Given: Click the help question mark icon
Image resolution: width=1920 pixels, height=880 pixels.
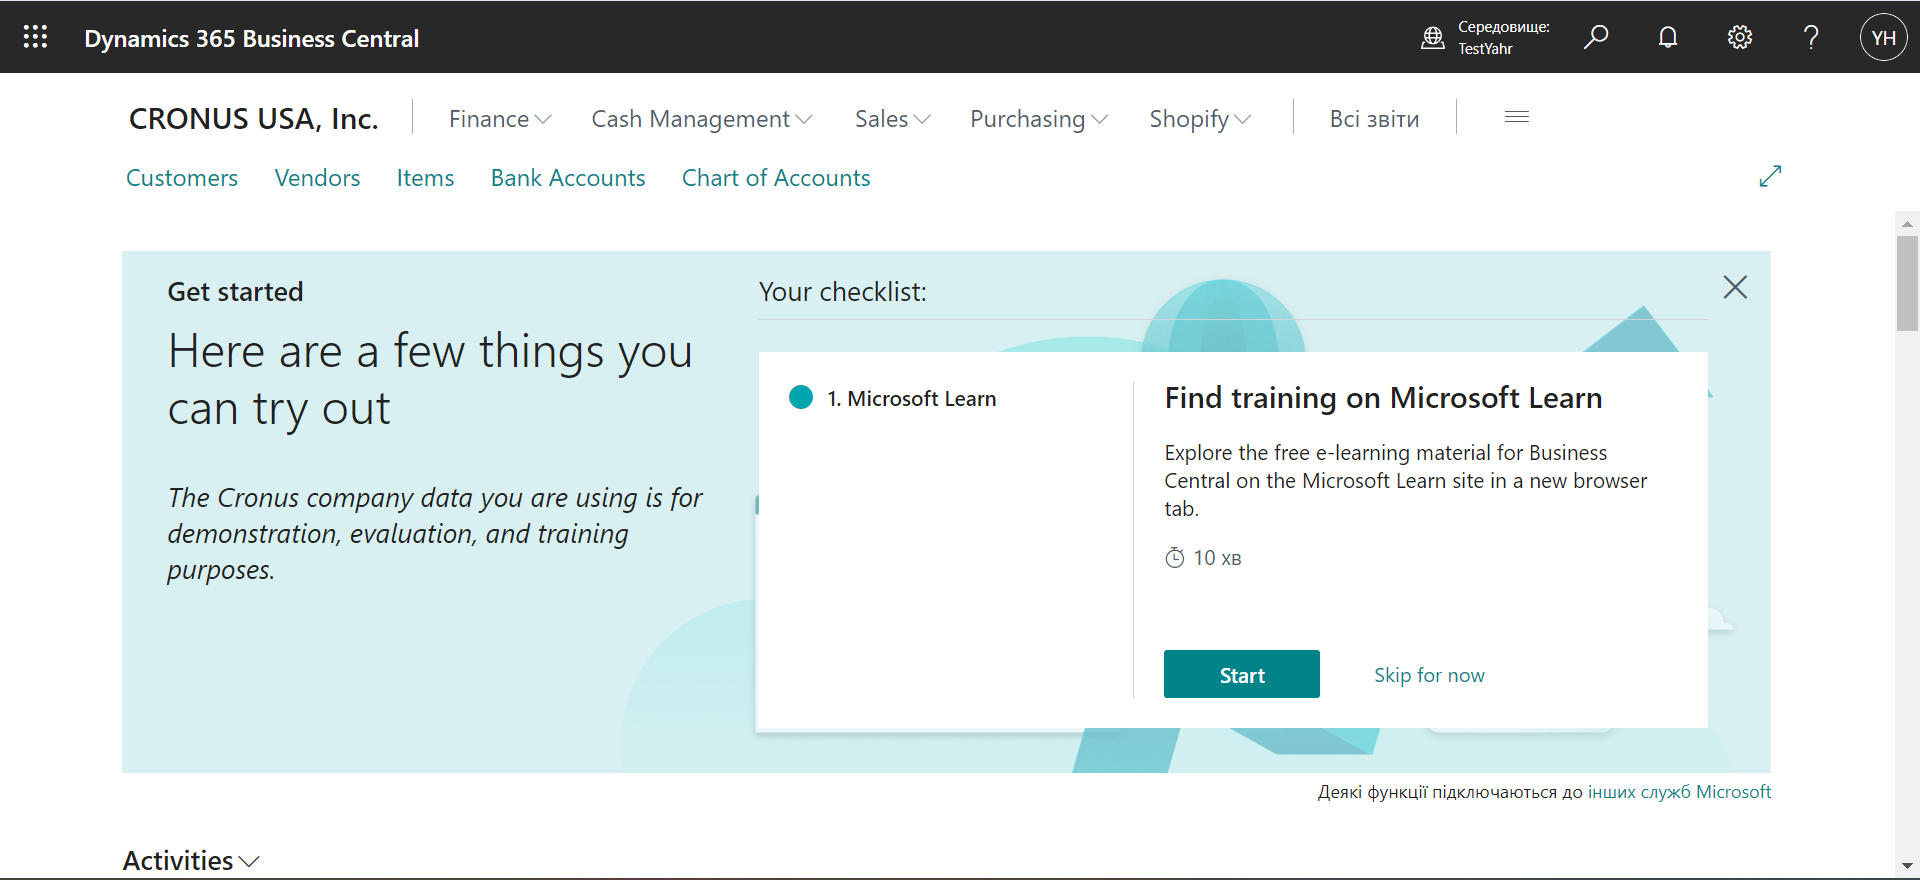Looking at the screenshot, I should (x=1811, y=38).
